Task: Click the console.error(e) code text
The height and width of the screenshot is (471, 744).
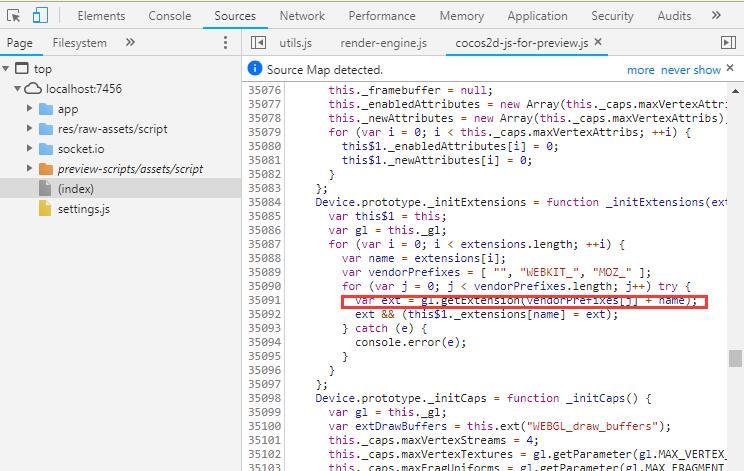Action: coord(410,342)
